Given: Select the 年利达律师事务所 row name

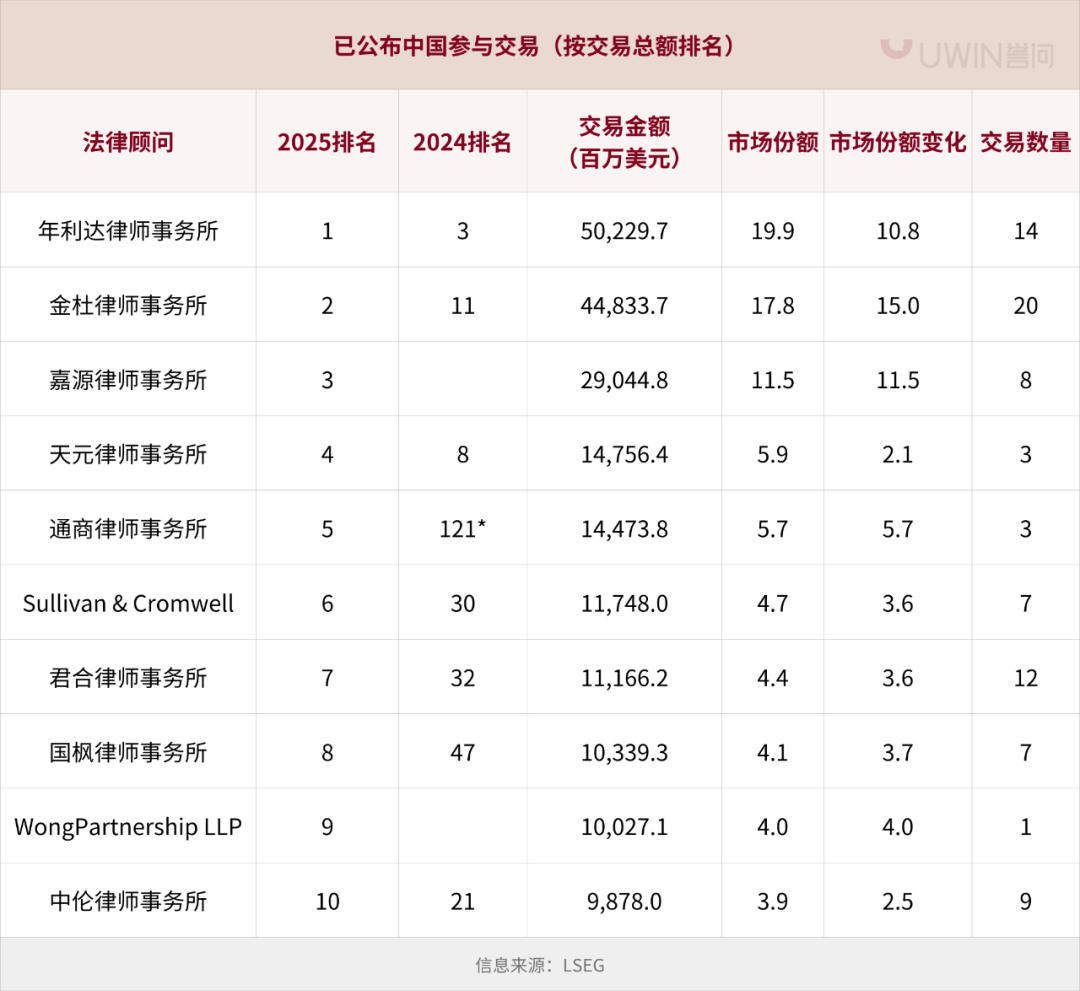Looking at the screenshot, I should [128, 231].
